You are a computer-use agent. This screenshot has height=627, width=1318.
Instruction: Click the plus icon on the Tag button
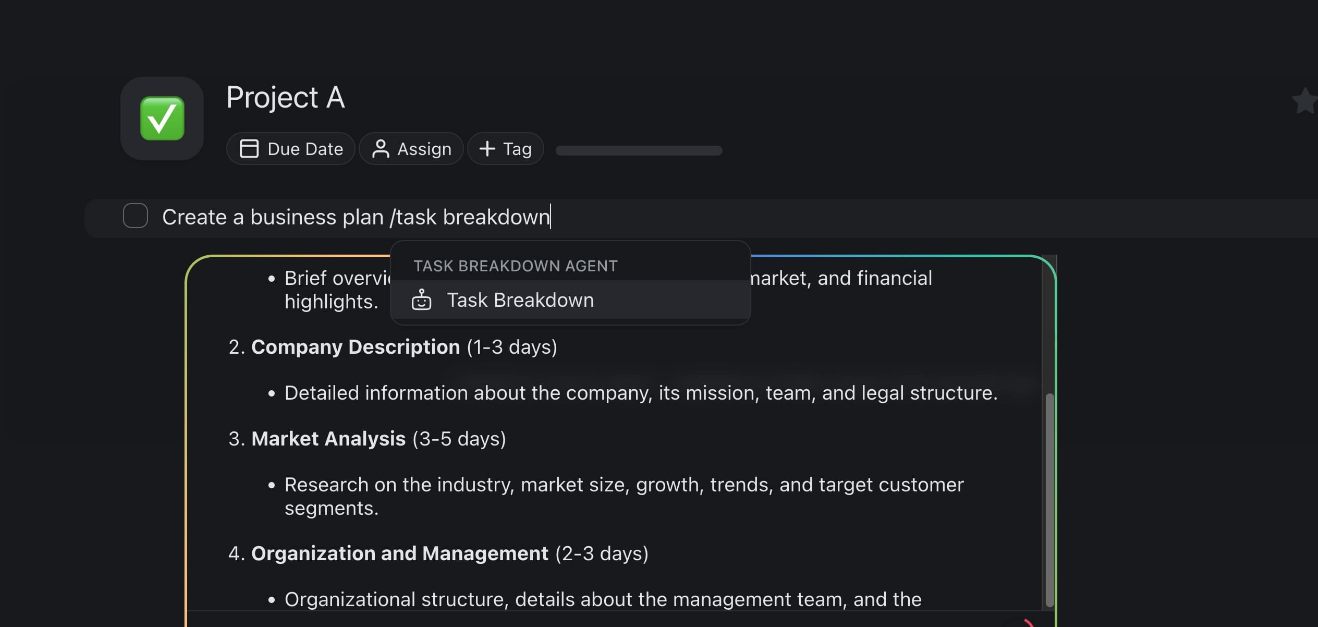[x=487, y=148]
